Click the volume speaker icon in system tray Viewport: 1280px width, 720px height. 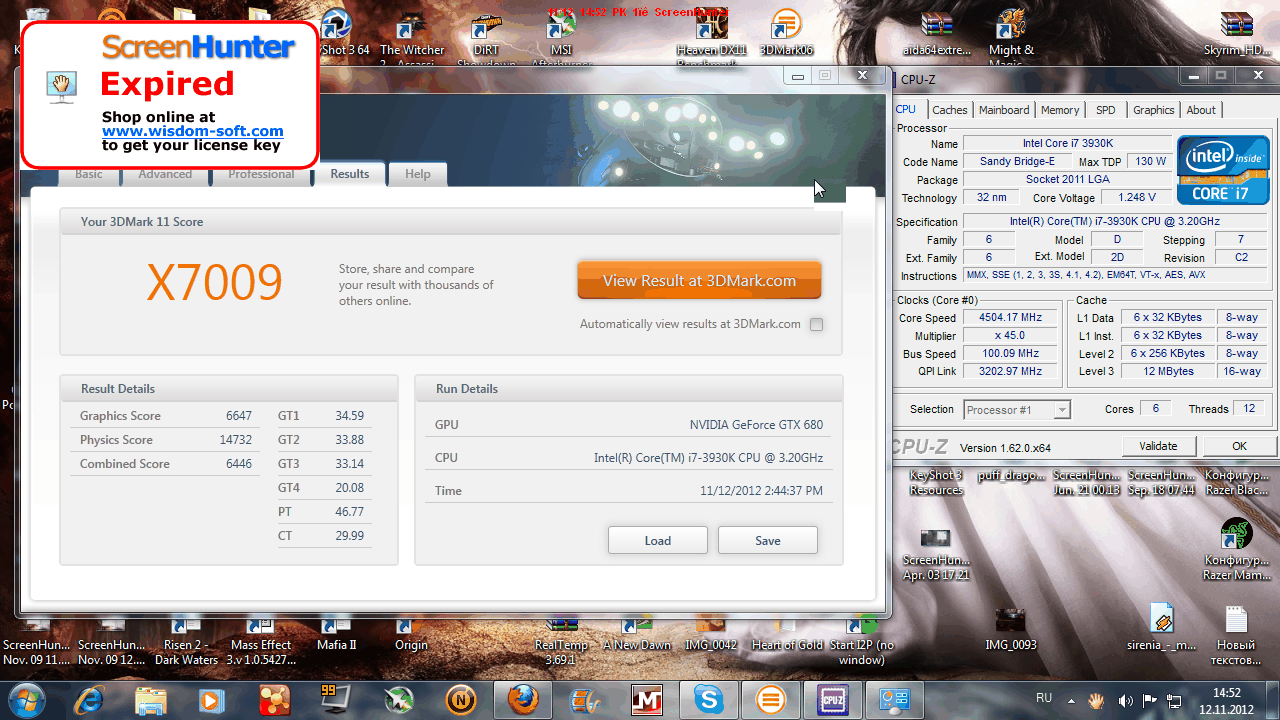(x=1125, y=700)
